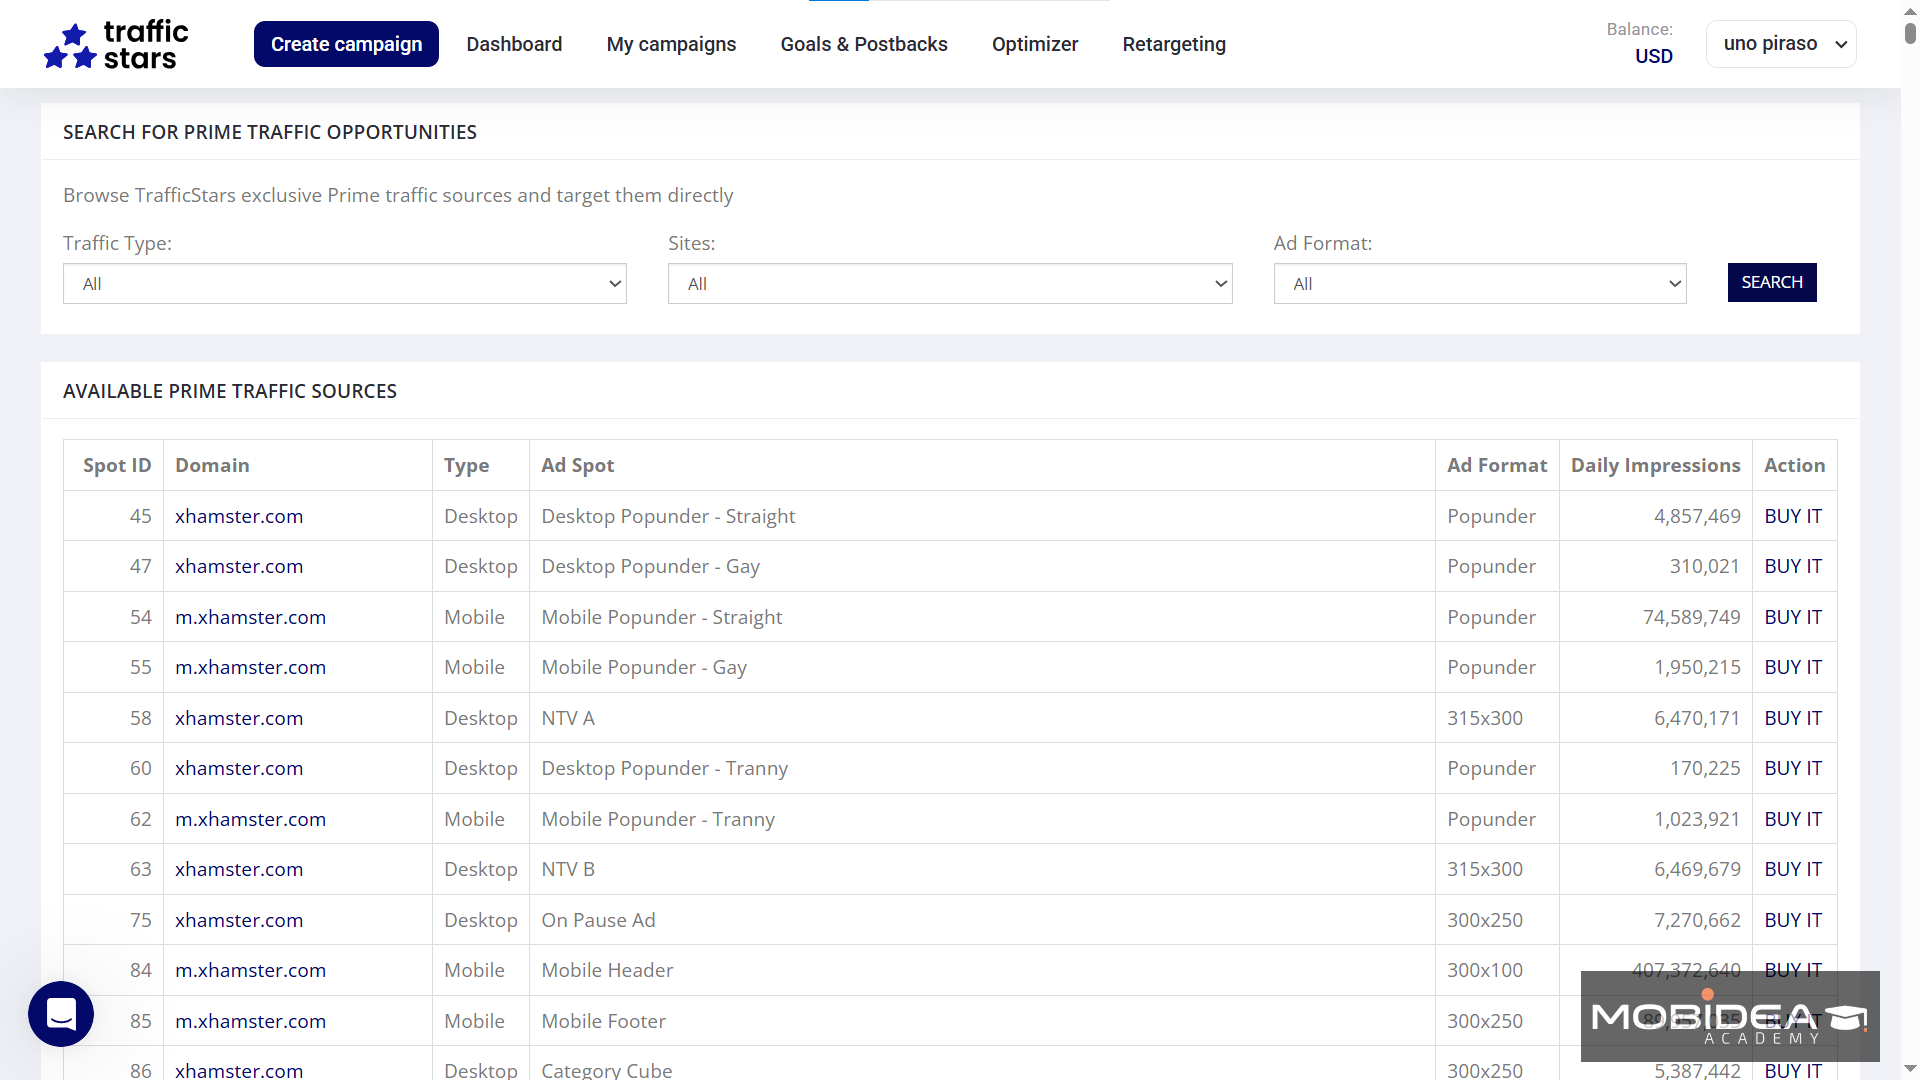Click the scrollbar down arrow
The image size is (1920, 1080).
tap(1909, 1068)
